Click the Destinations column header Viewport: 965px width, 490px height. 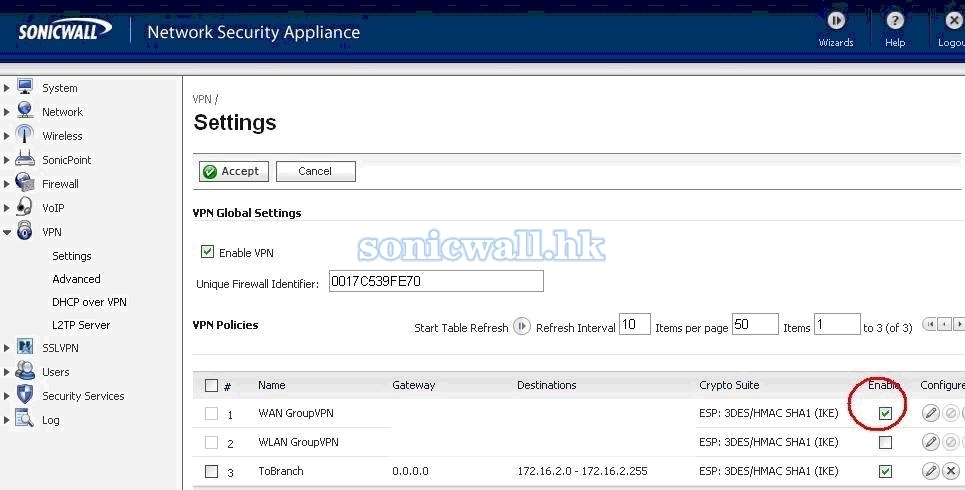pos(547,385)
